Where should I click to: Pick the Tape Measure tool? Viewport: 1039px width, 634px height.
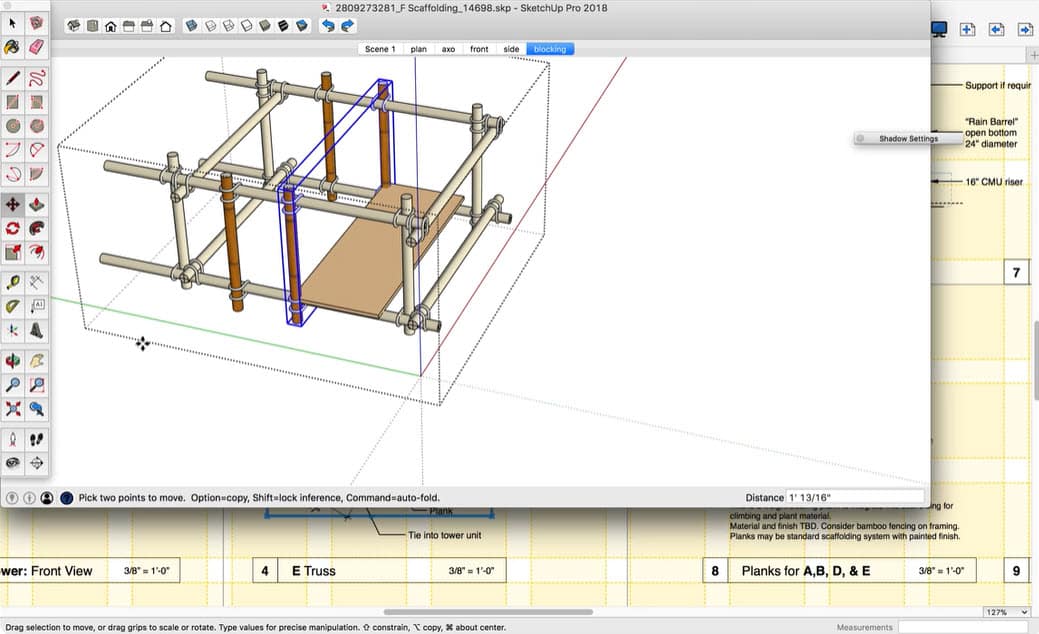click(13, 283)
